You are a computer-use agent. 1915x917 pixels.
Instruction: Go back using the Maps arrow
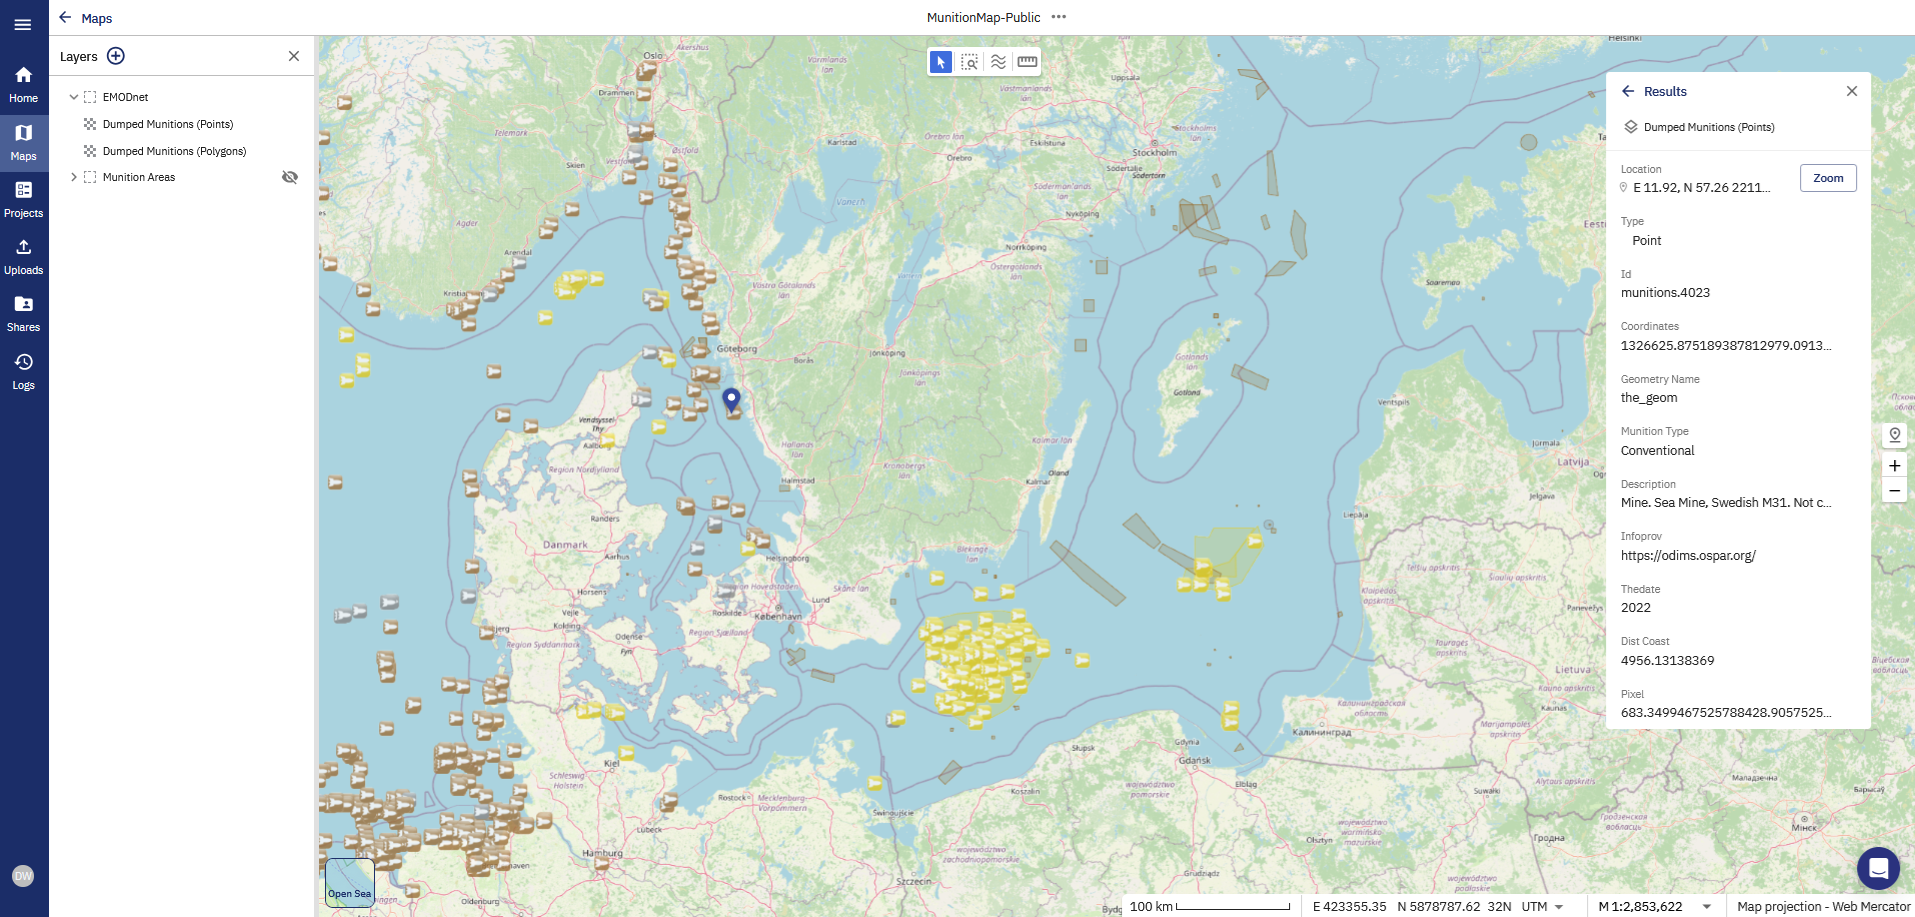click(x=65, y=17)
